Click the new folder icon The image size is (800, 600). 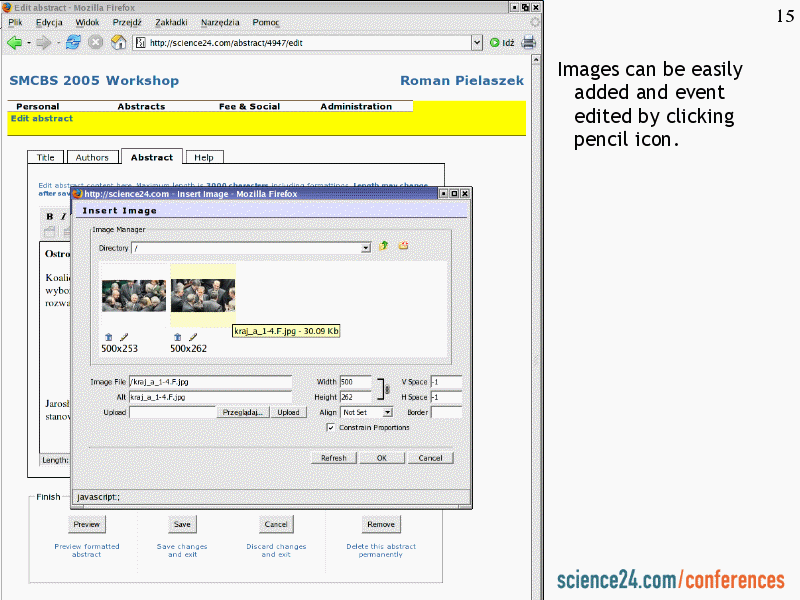[x=403, y=246]
